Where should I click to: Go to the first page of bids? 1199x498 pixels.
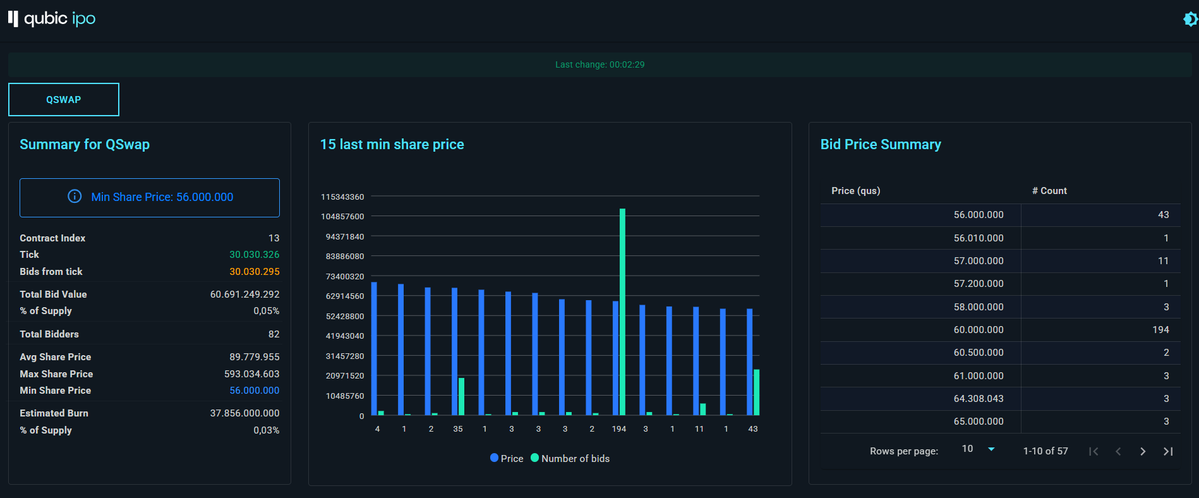1093,451
